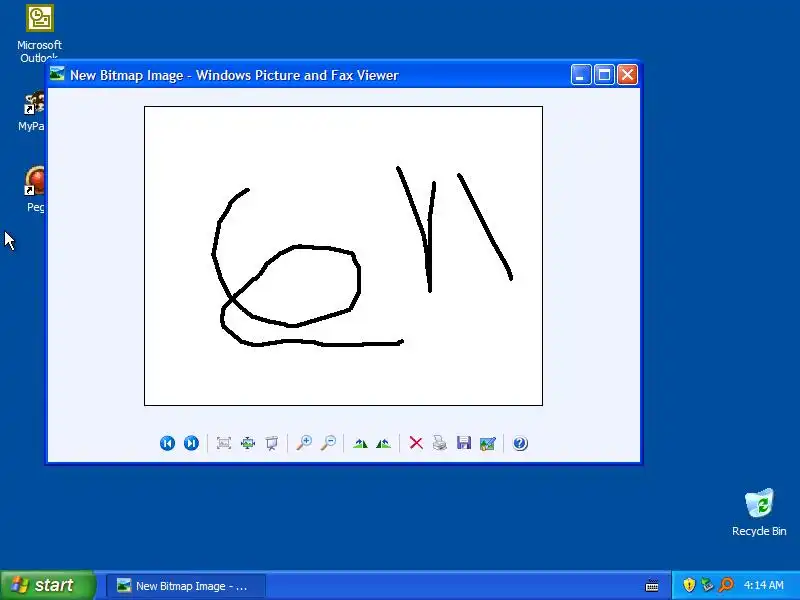
Task: Go to the Previous Image
Action: coord(167,443)
